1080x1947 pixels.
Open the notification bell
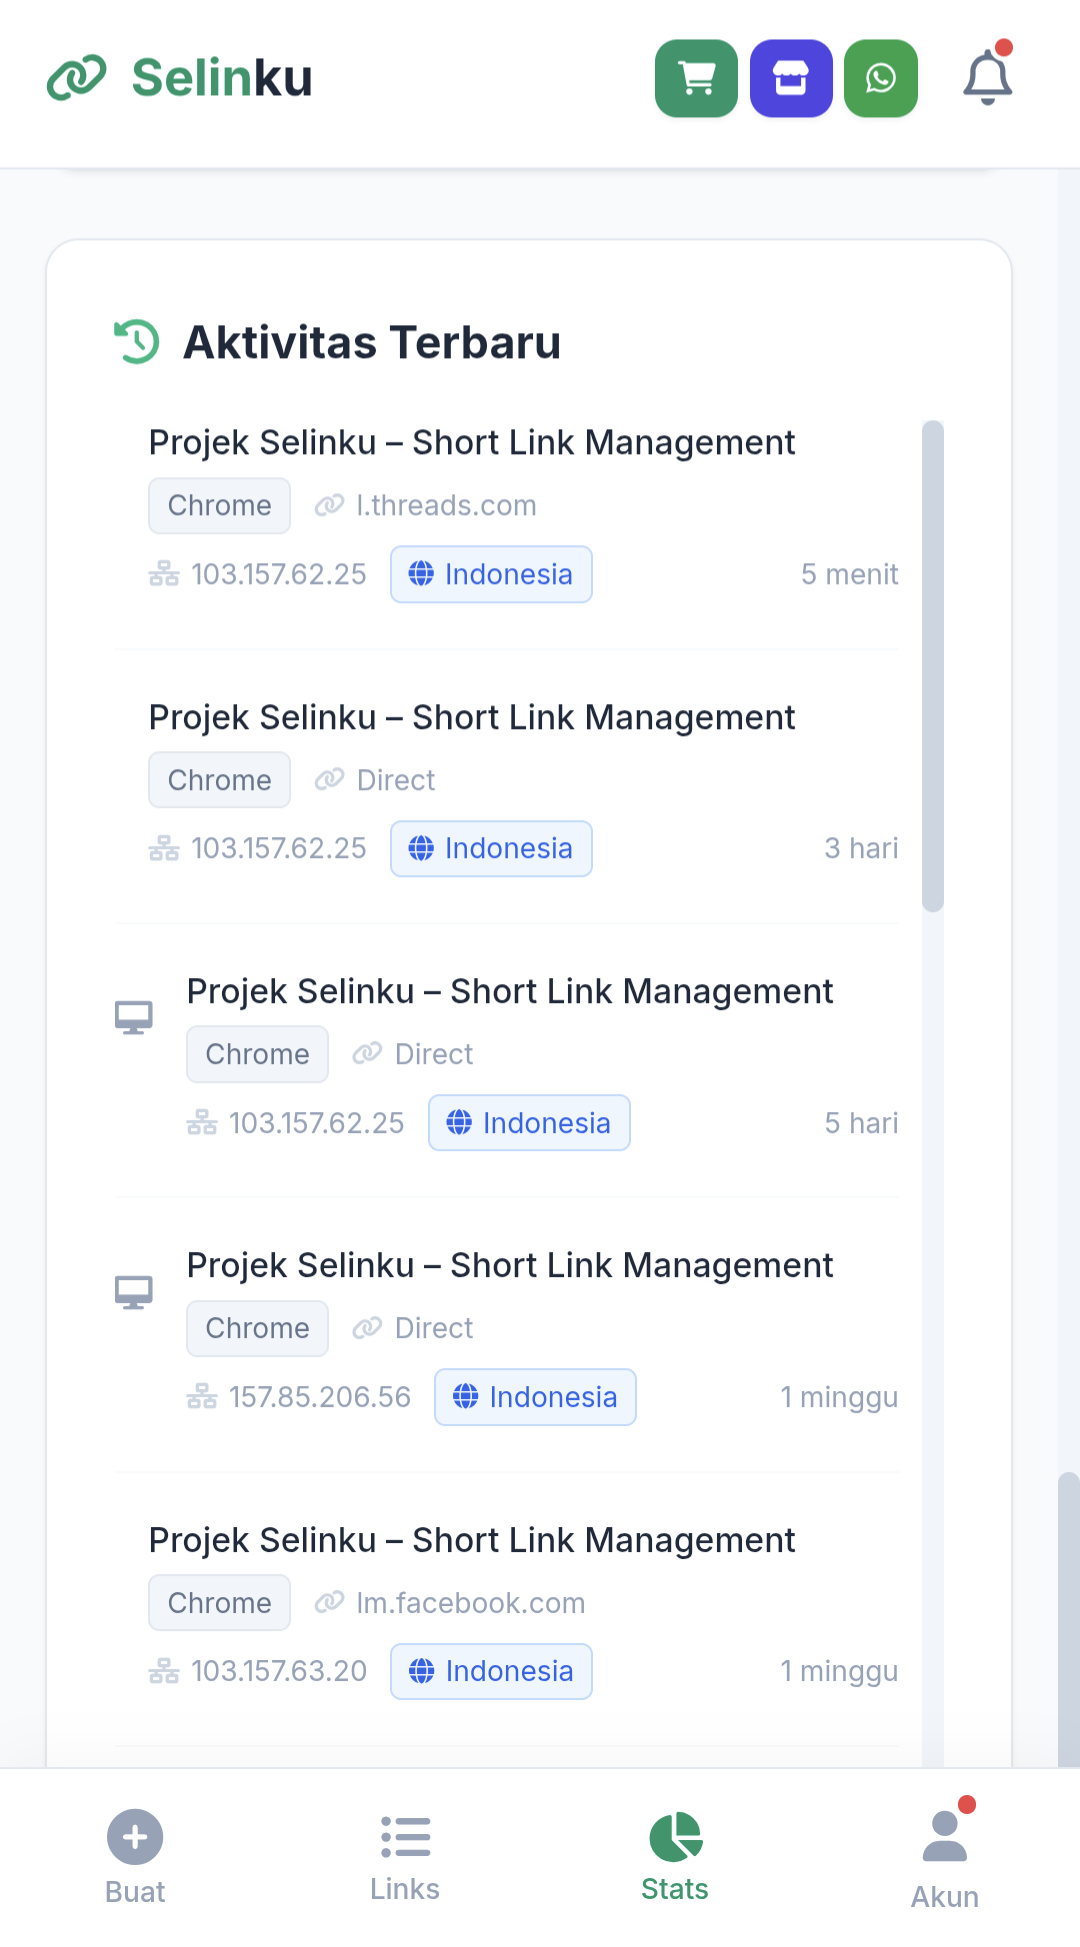pos(988,77)
